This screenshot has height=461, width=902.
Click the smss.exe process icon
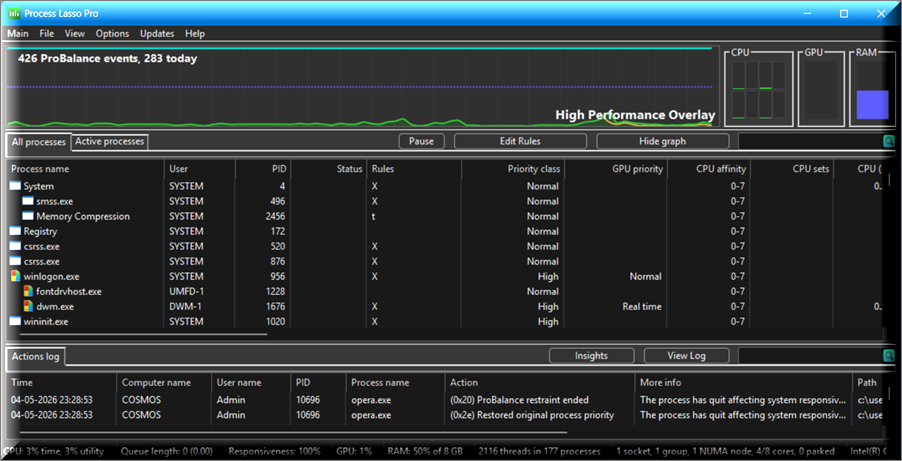pos(28,201)
